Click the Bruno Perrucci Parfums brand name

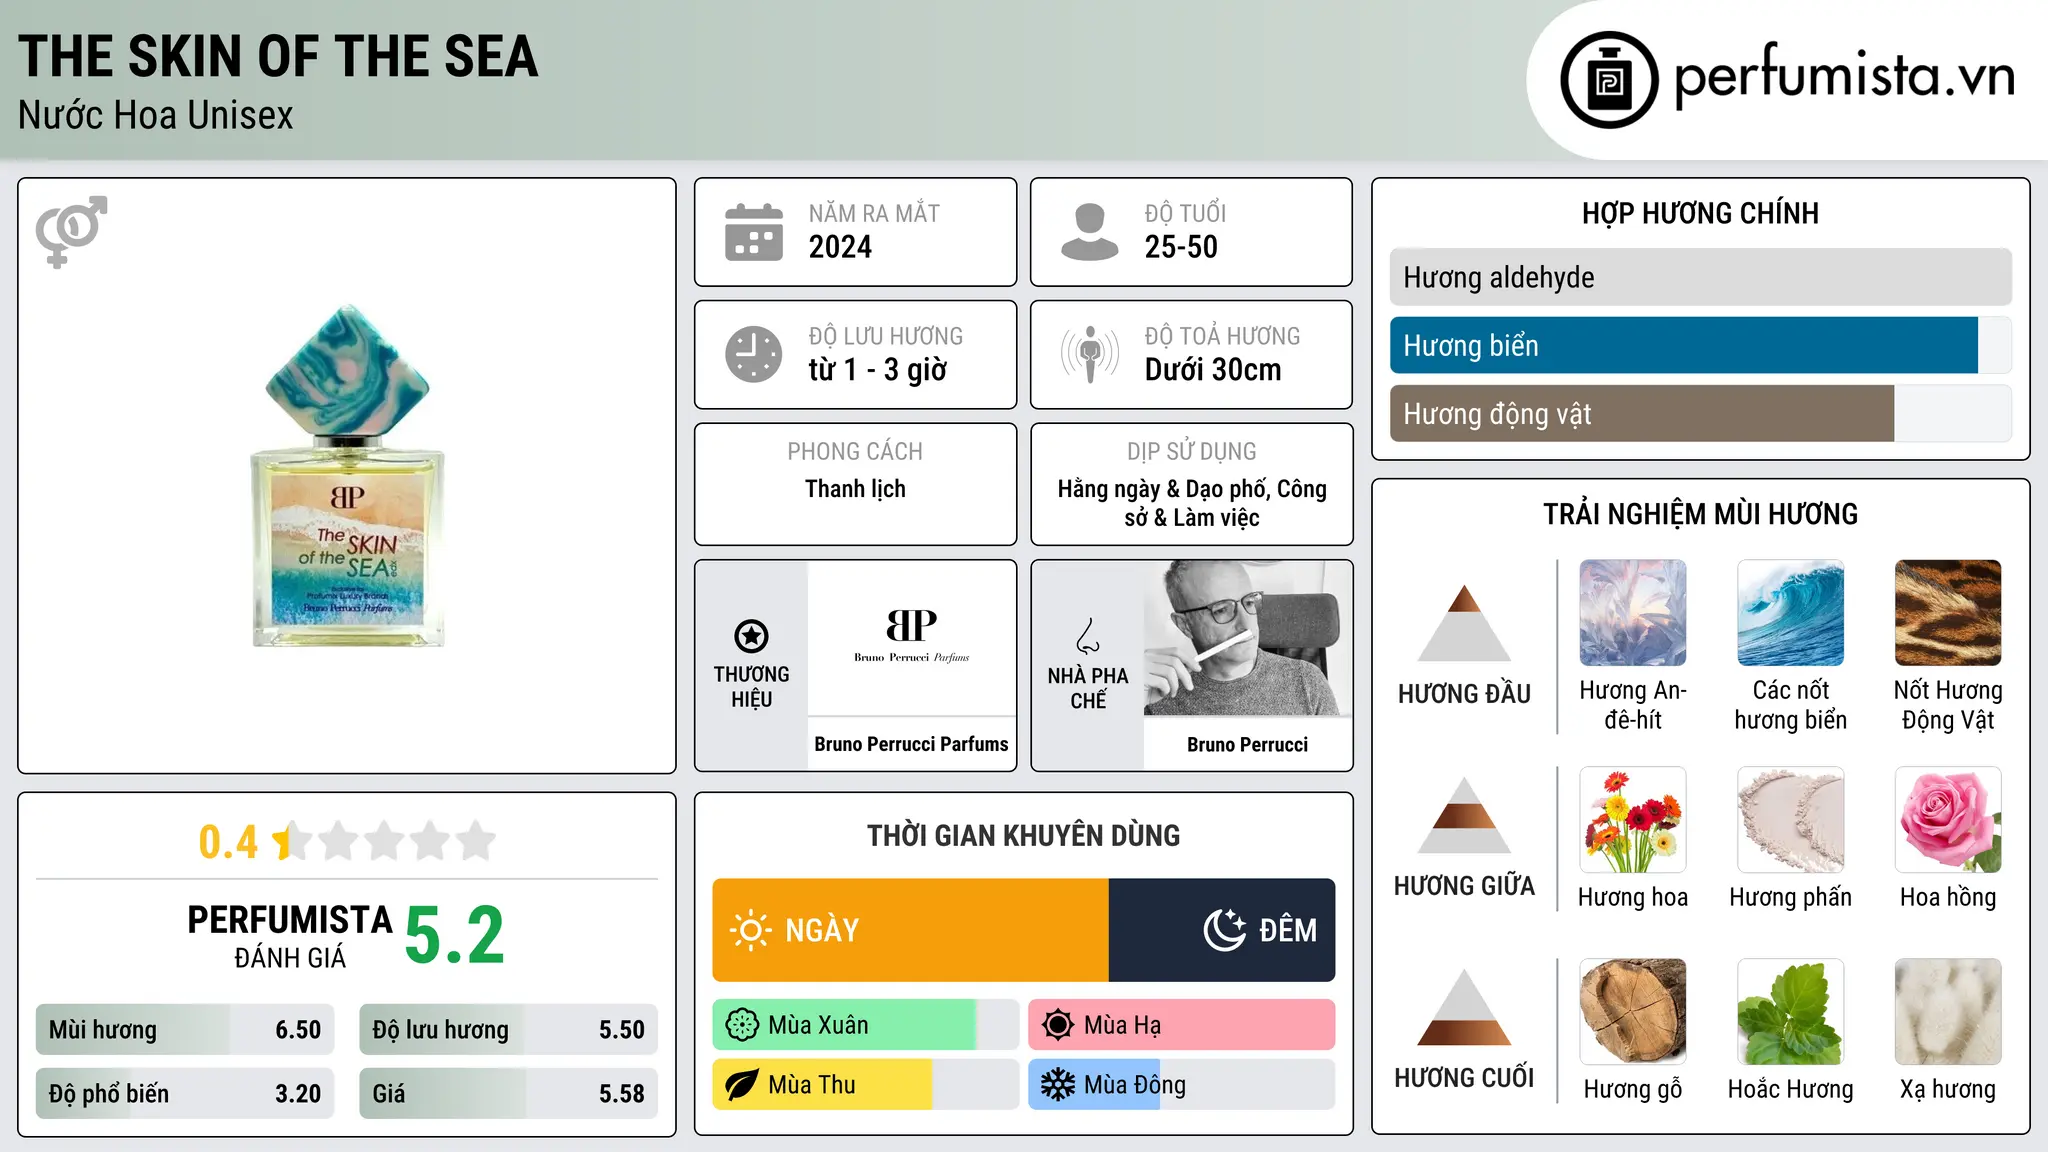click(911, 744)
